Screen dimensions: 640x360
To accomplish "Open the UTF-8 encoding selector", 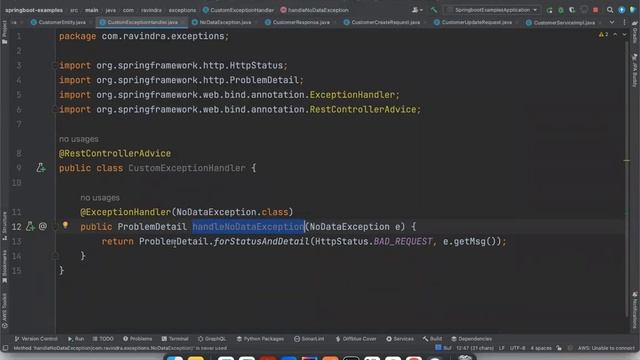I will coord(518,348).
